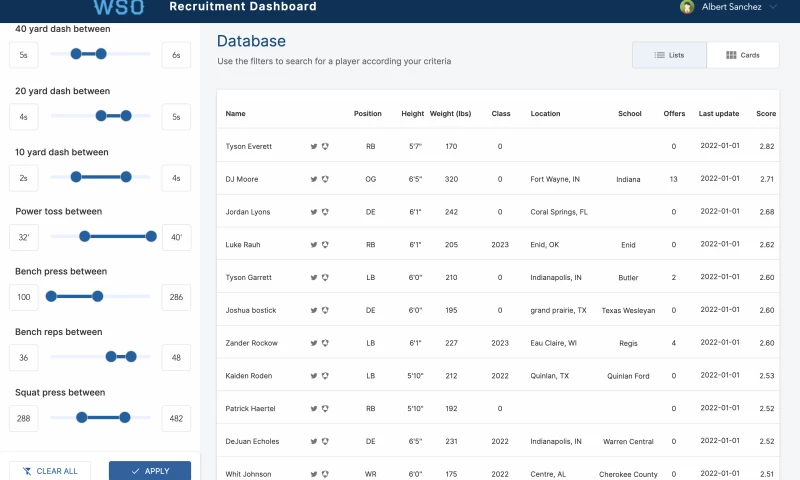800x480 pixels.
Task: Select the Lists view tab
Action: point(669,55)
